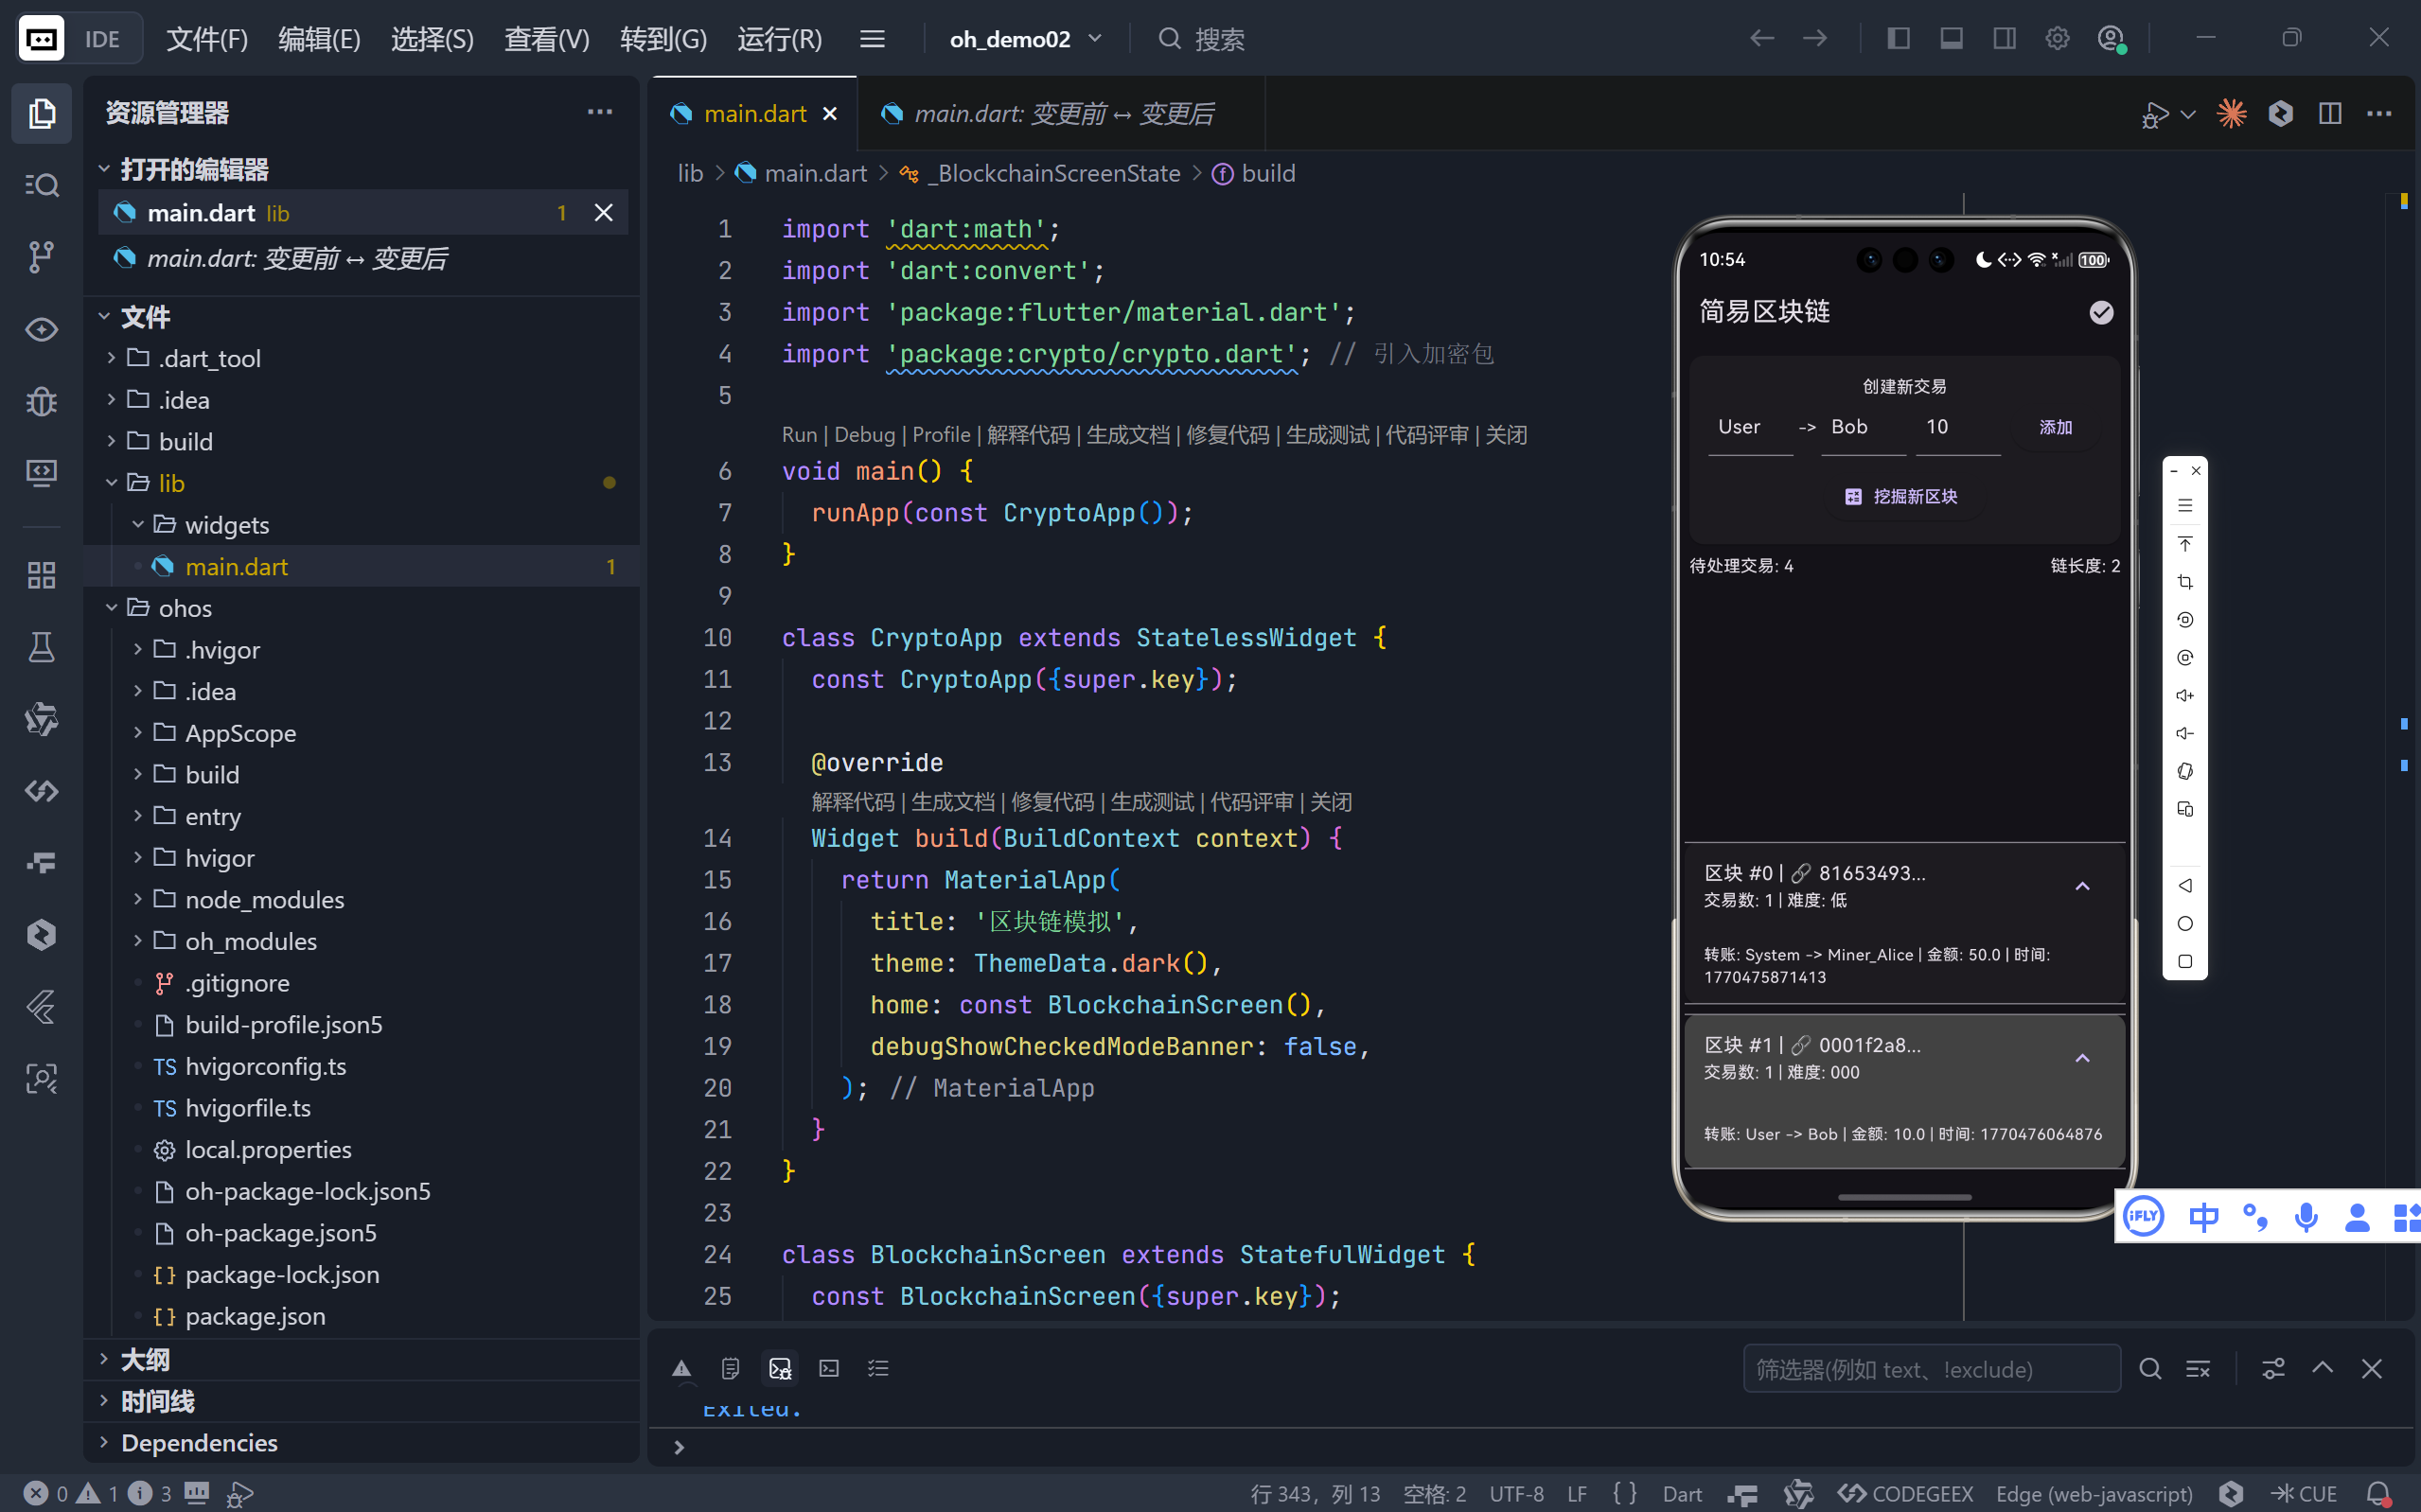This screenshot has height=1512, width=2421.
Task: Switch to the main.dart 变更前↔变更后 tab
Action: pyautogui.click(x=1062, y=114)
